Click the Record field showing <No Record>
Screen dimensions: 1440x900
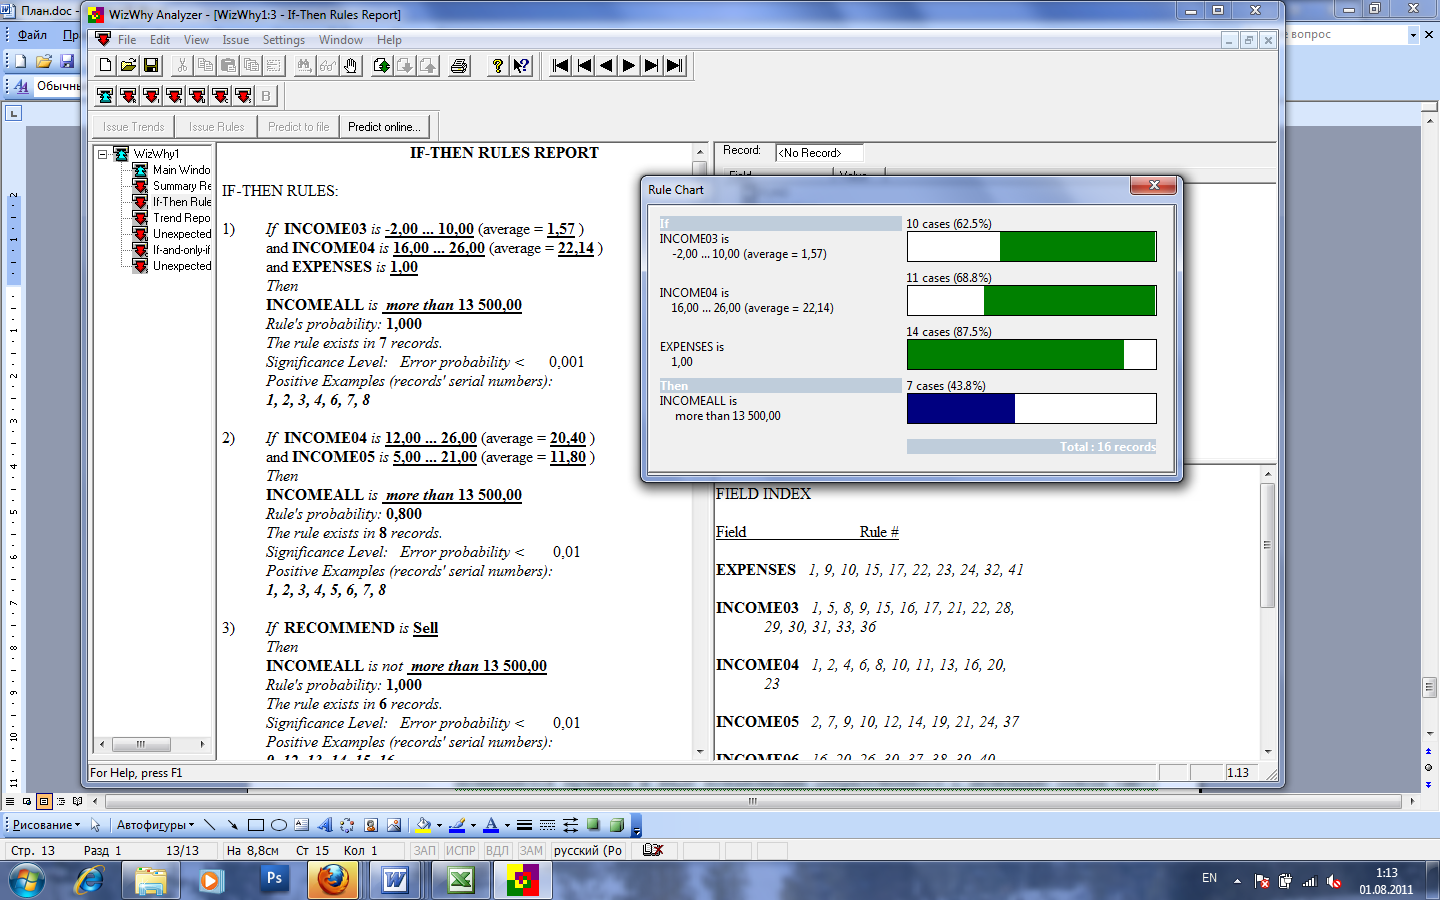click(819, 153)
